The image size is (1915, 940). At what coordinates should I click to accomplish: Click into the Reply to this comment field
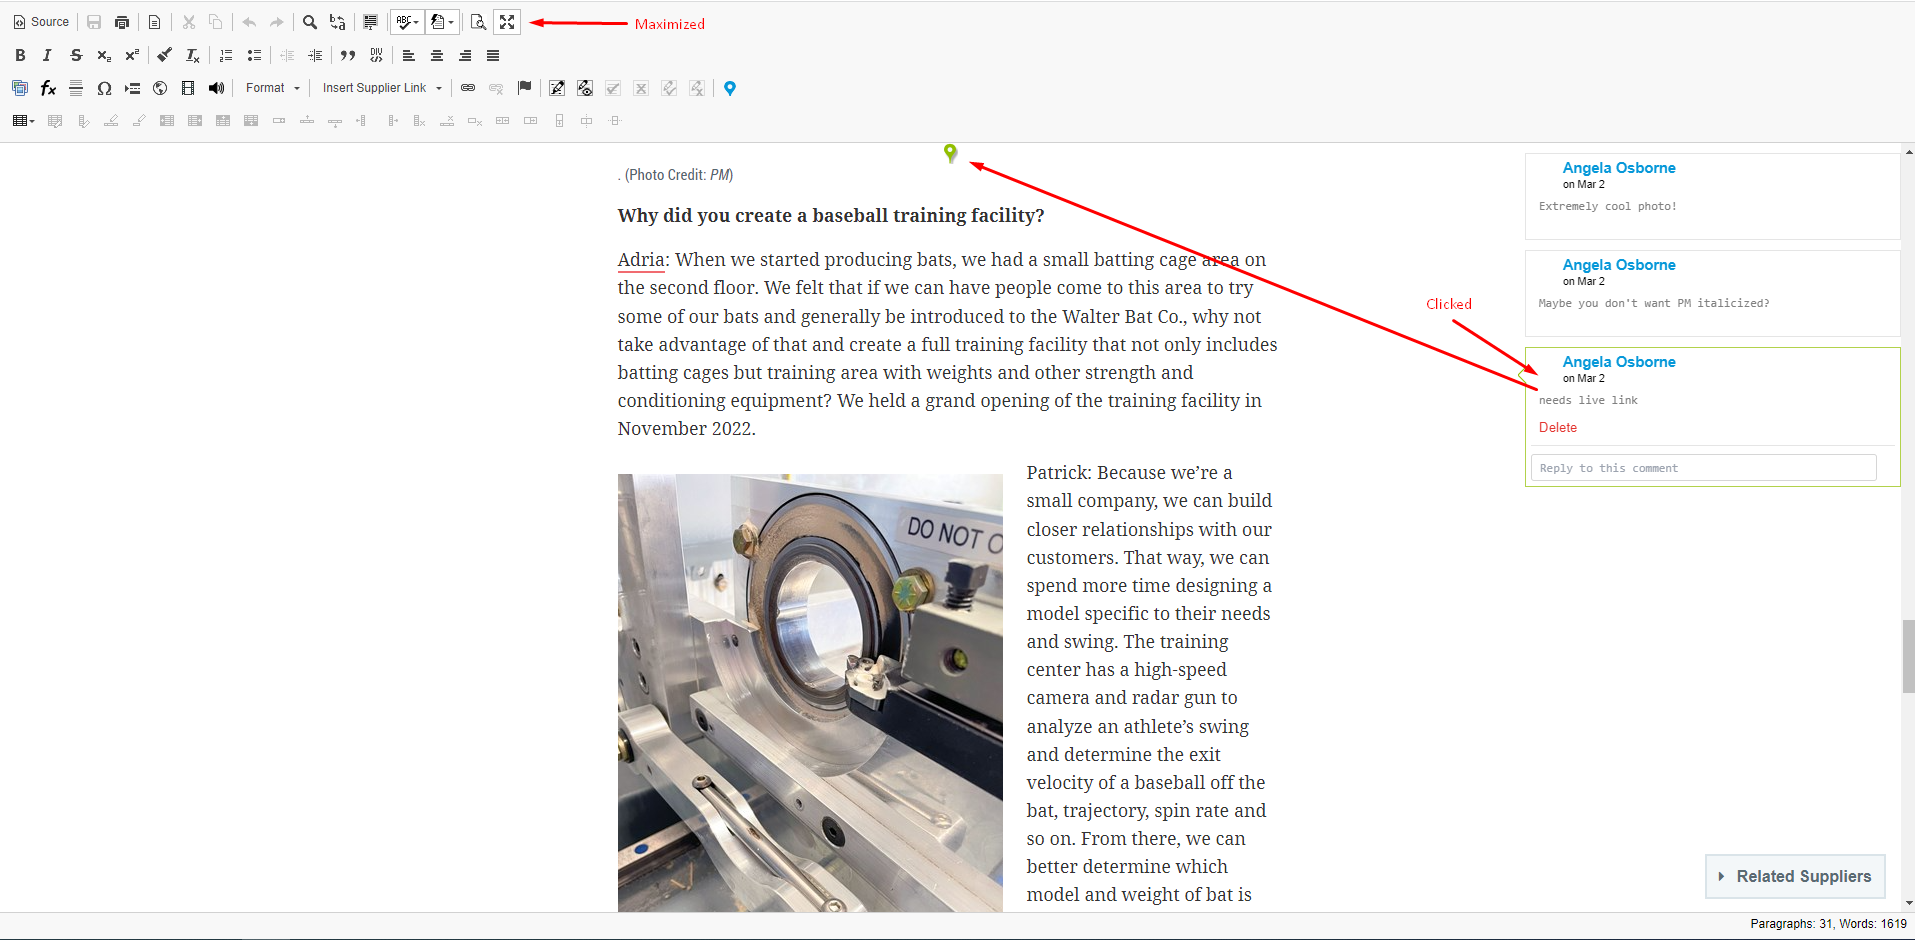tap(1703, 468)
